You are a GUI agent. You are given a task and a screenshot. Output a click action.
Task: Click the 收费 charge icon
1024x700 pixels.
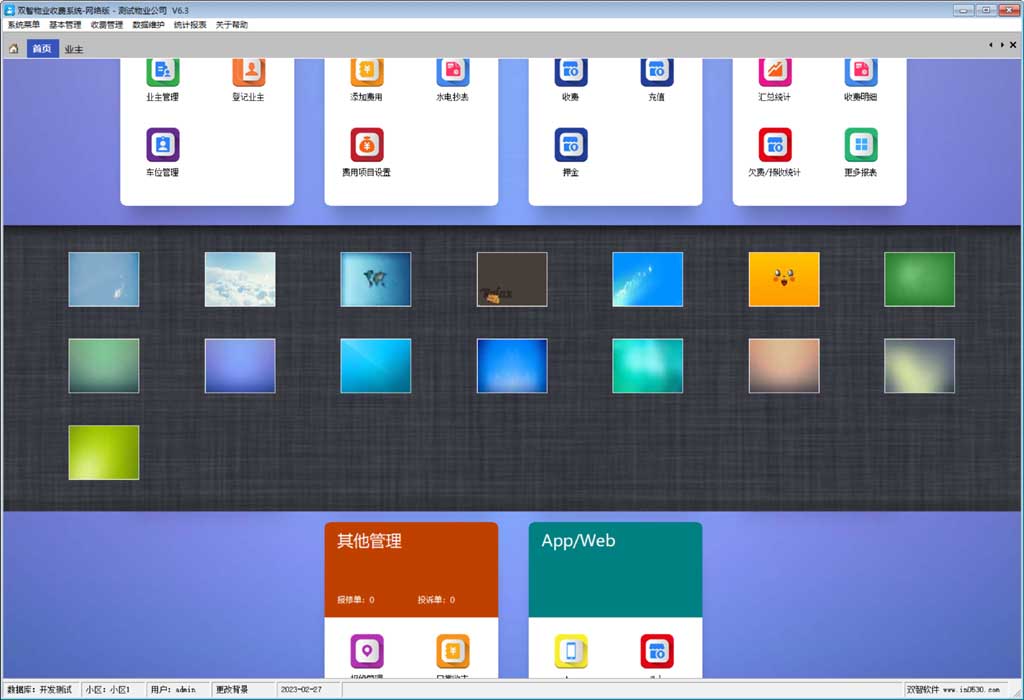click(x=571, y=72)
